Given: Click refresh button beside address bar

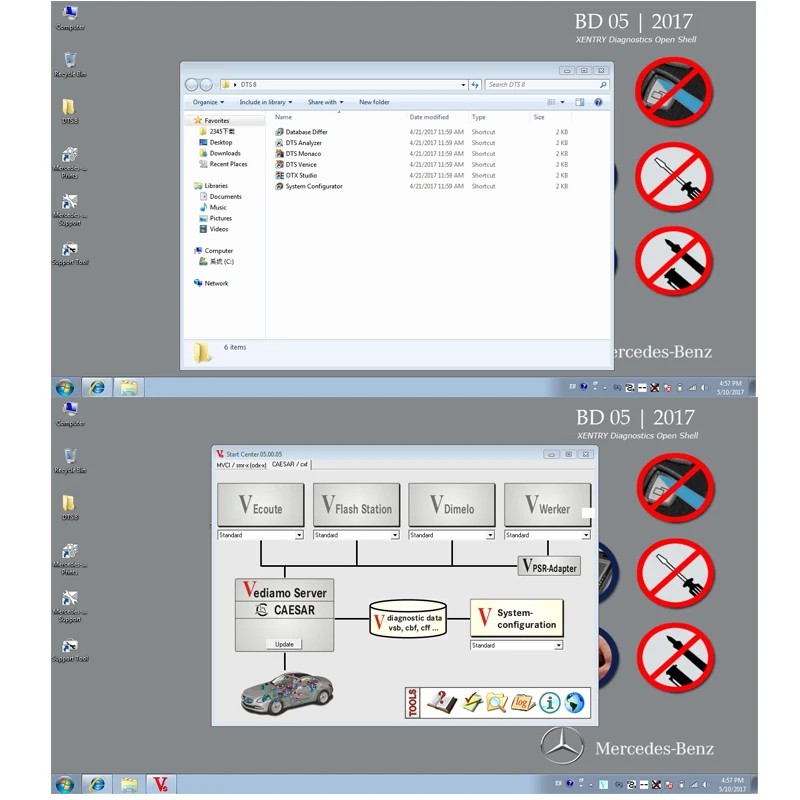Looking at the screenshot, I should pyautogui.click(x=475, y=85).
